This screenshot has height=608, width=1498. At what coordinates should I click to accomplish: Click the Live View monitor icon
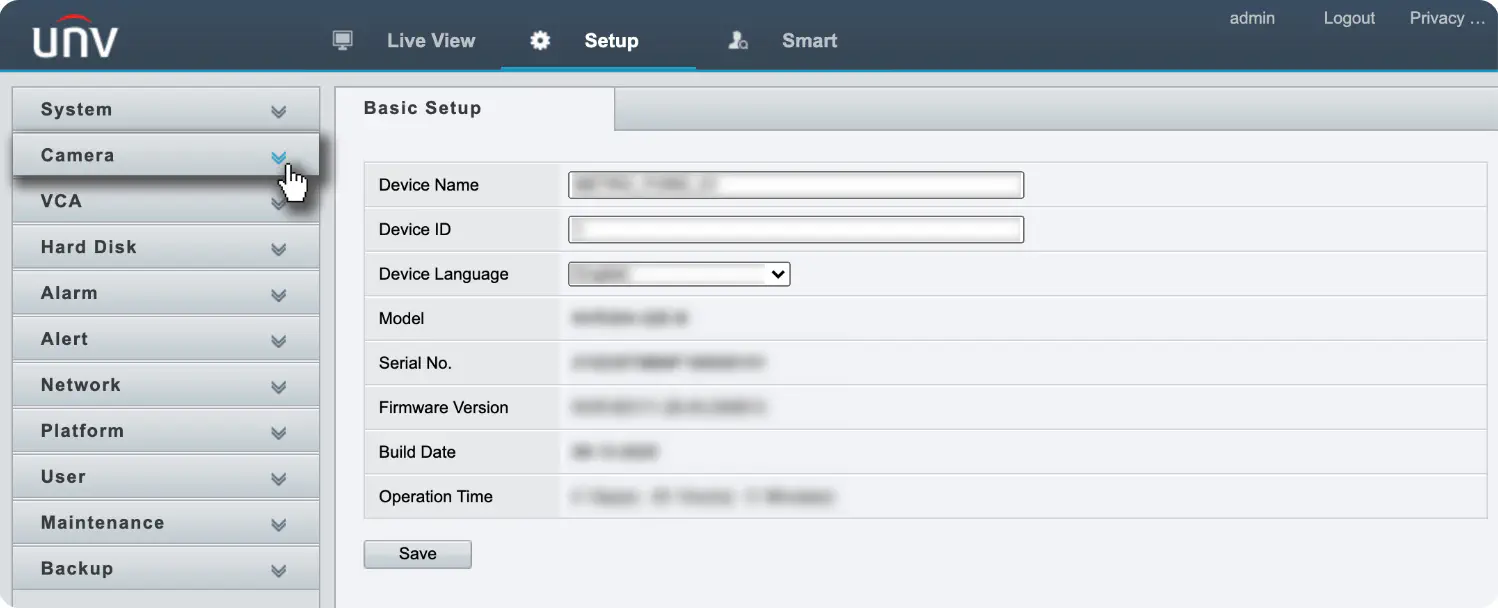(x=343, y=41)
